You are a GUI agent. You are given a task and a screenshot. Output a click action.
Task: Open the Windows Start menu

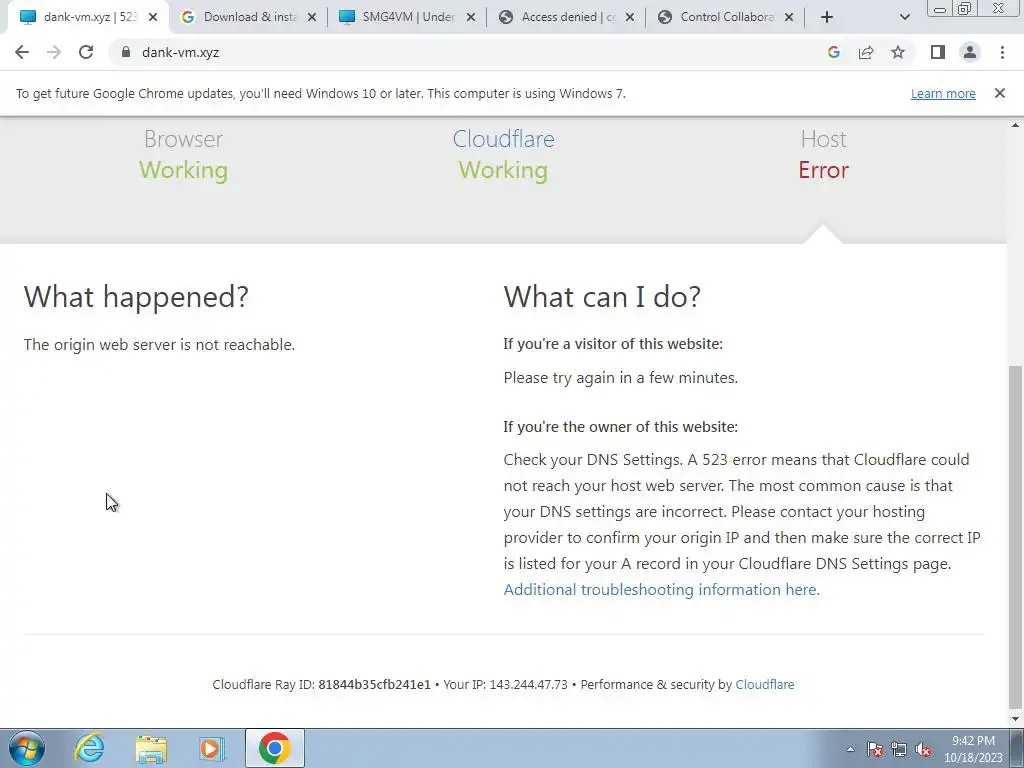tap(27, 748)
